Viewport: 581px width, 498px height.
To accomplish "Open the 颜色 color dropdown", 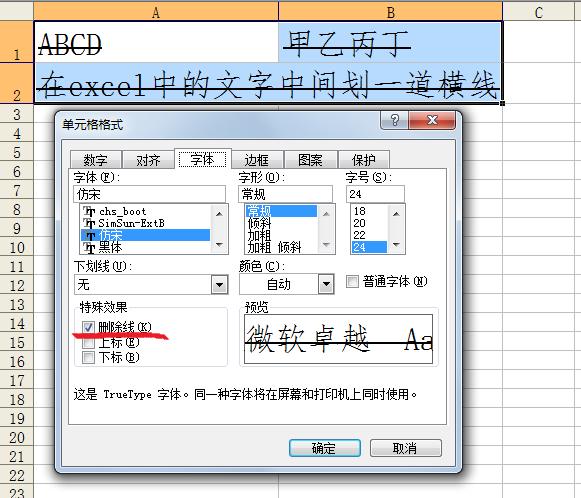I will [x=326, y=284].
